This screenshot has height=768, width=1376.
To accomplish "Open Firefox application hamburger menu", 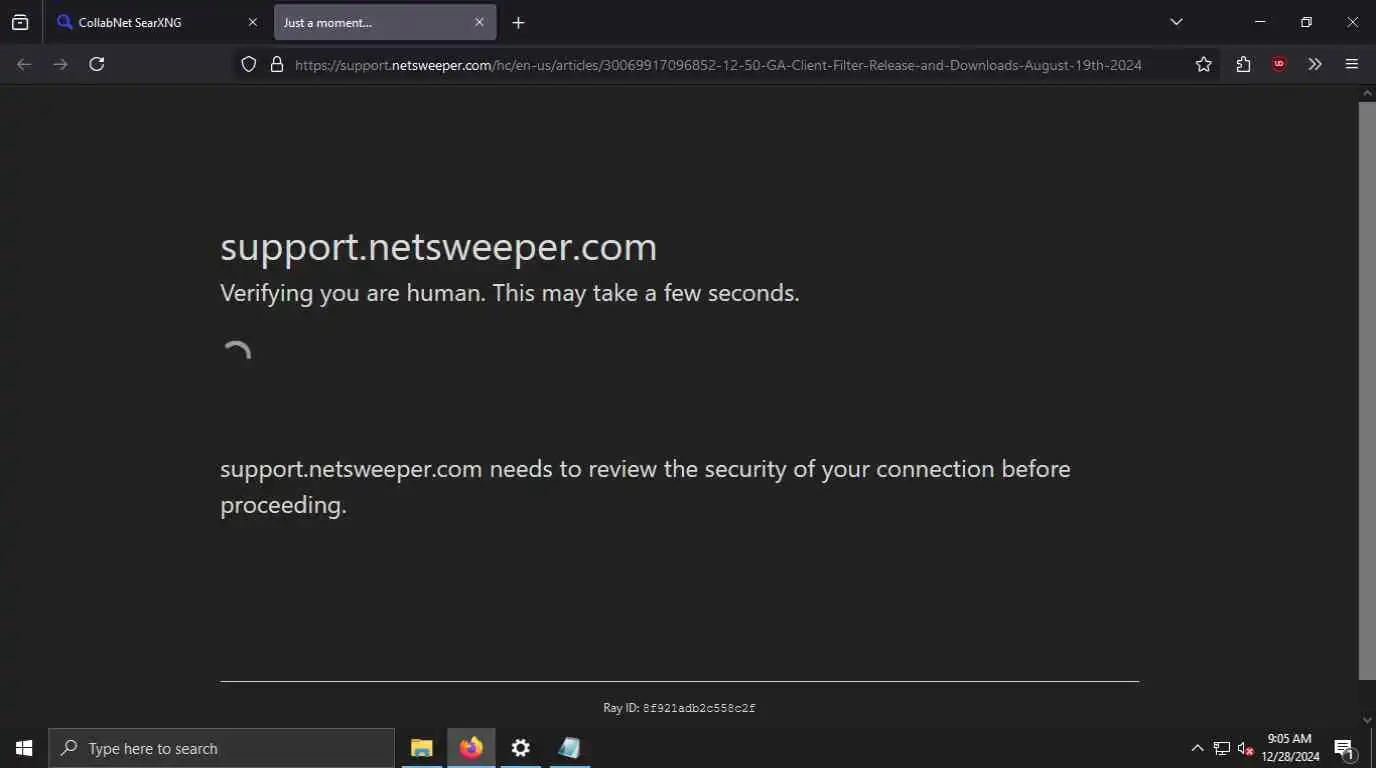I will [1352, 64].
